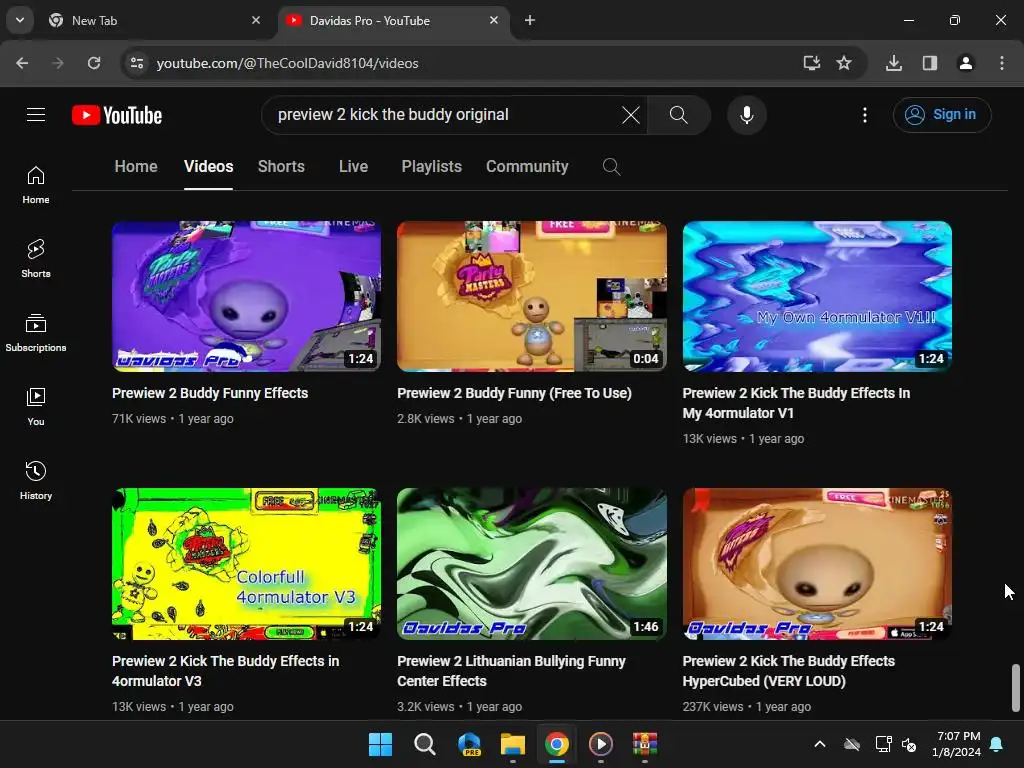Open Prewiew 2 Buddy Funny Effects title link

pyautogui.click(x=210, y=393)
